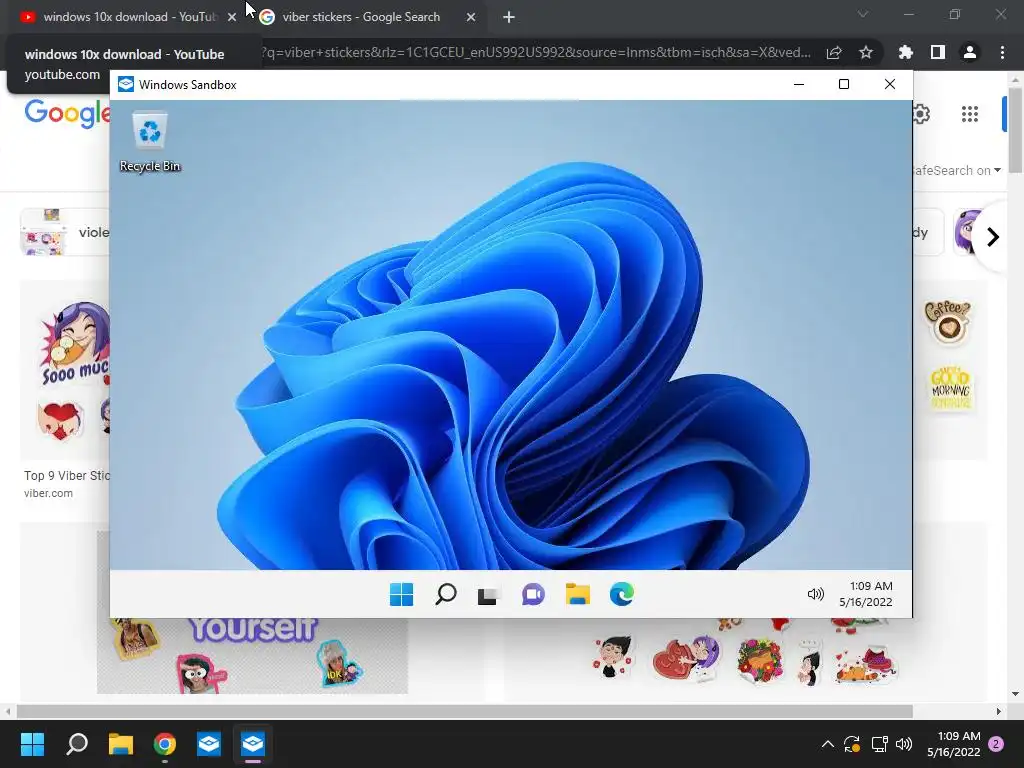This screenshot has width=1024, height=768.
Task: Open Recycle Bin inside Windows Sandbox
Action: (150, 142)
